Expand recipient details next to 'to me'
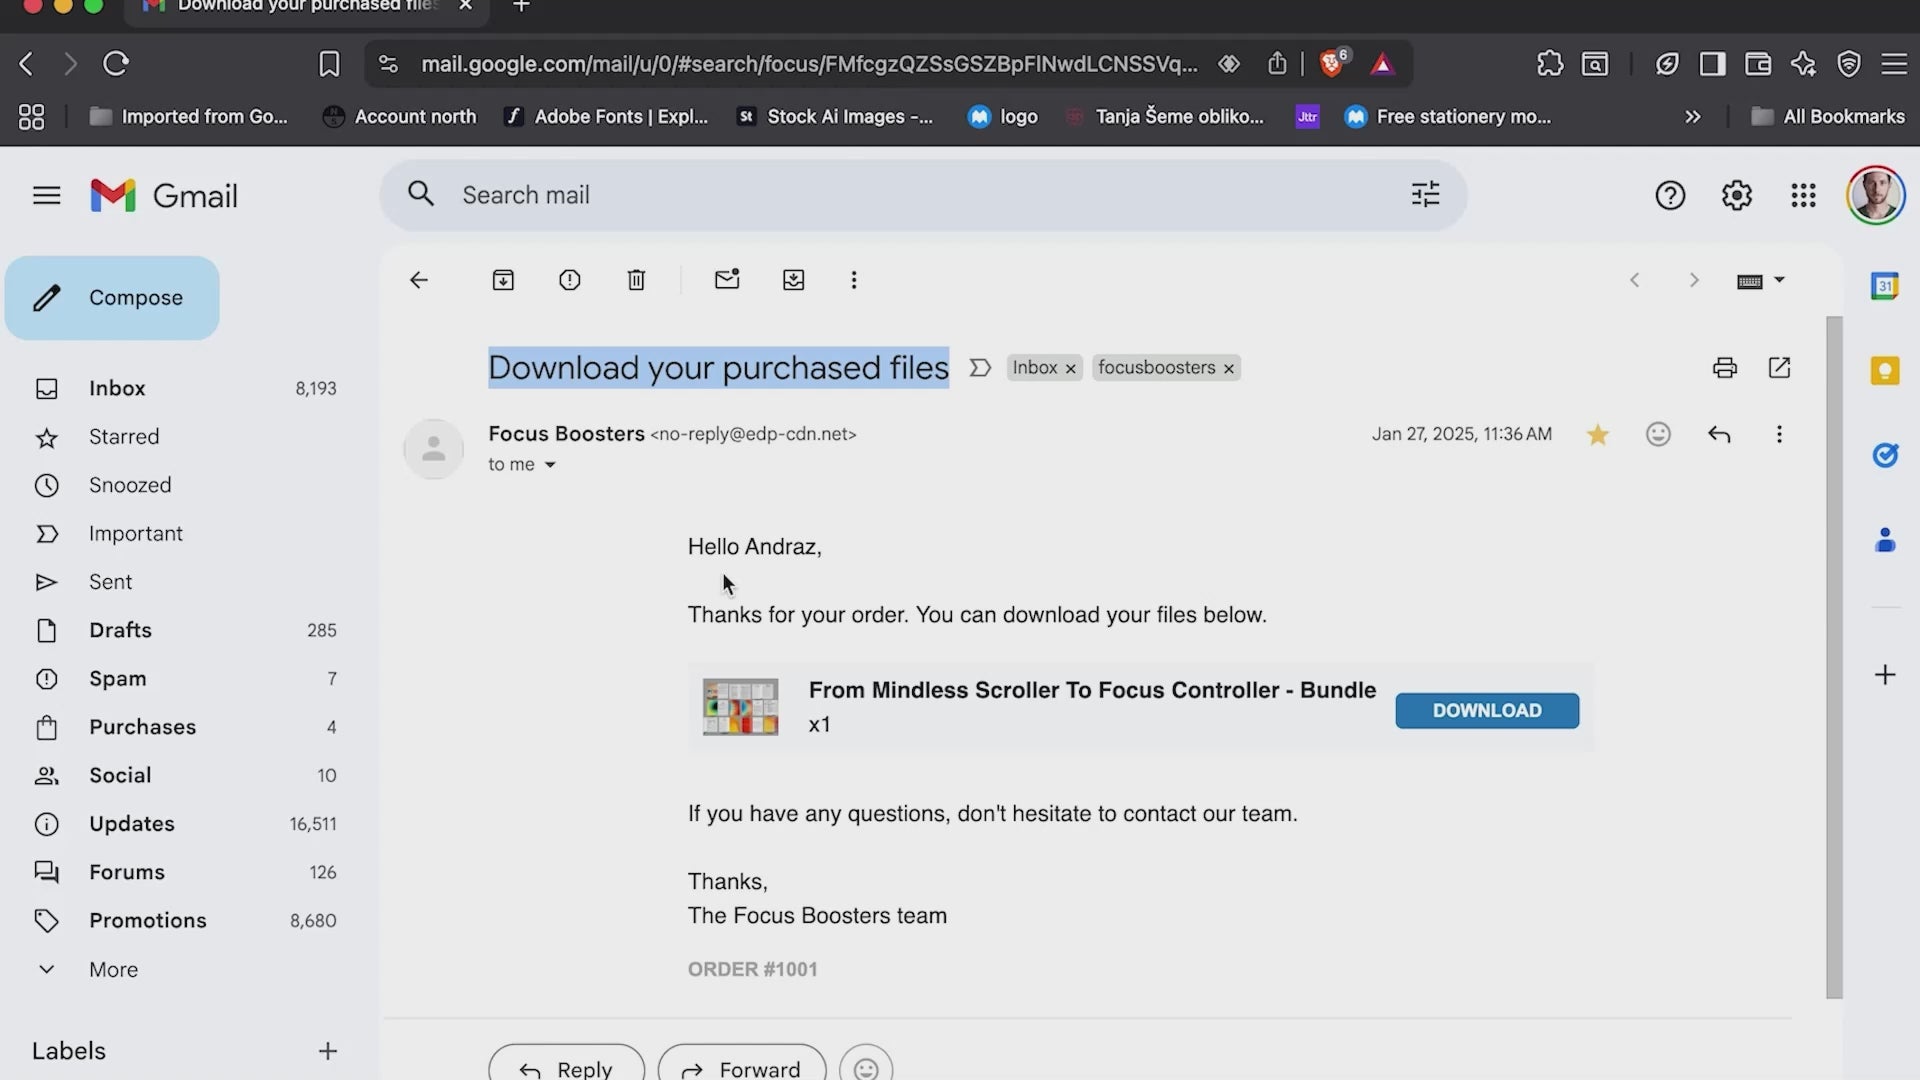This screenshot has width=1920, height=1080. [x=550, y=465]
